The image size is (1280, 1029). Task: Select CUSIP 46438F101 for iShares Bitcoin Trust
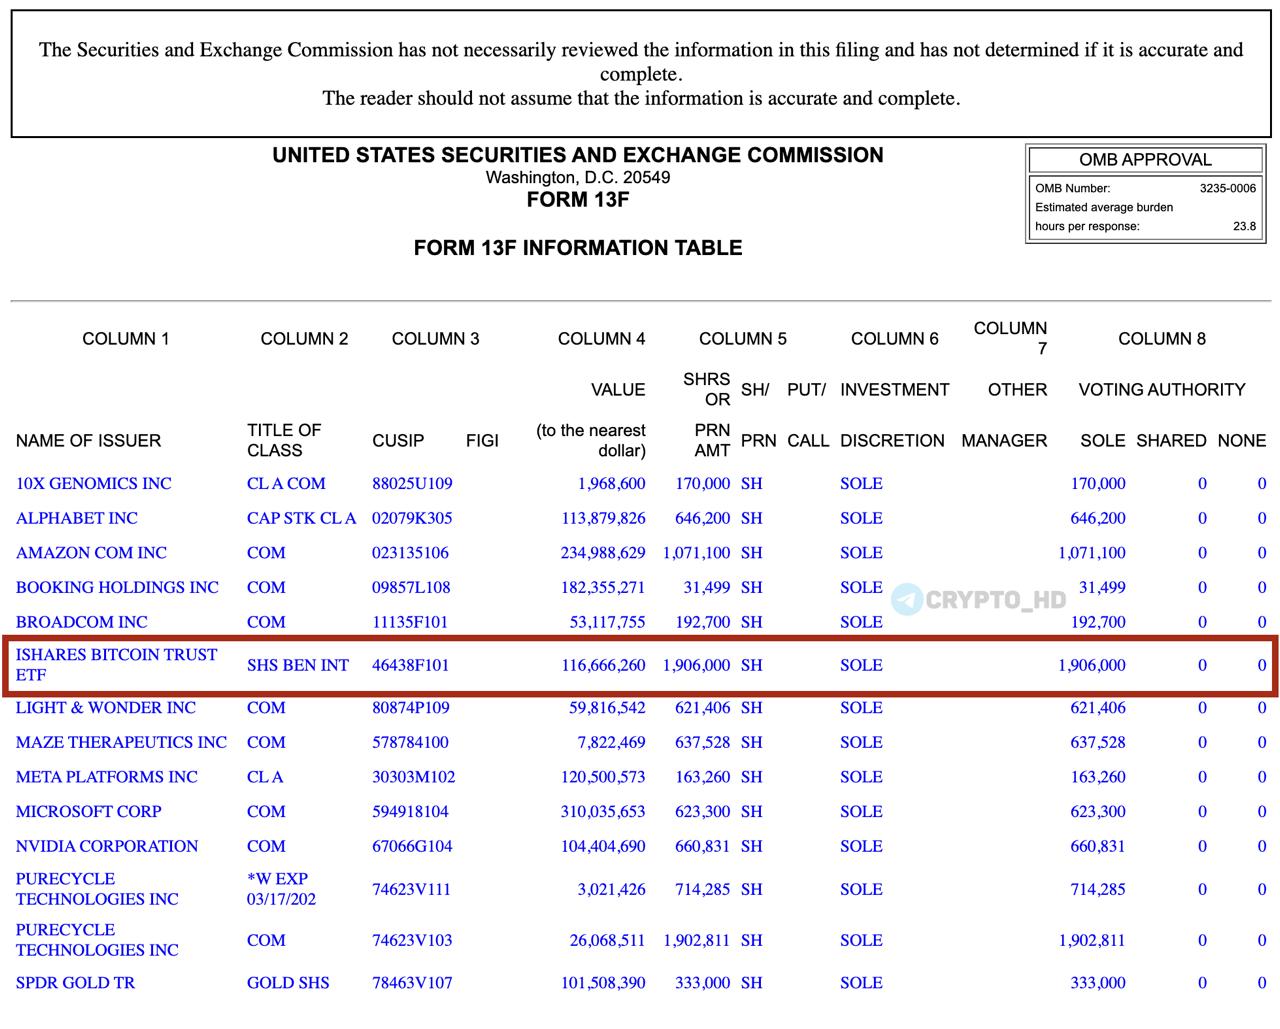click(410, 664)
